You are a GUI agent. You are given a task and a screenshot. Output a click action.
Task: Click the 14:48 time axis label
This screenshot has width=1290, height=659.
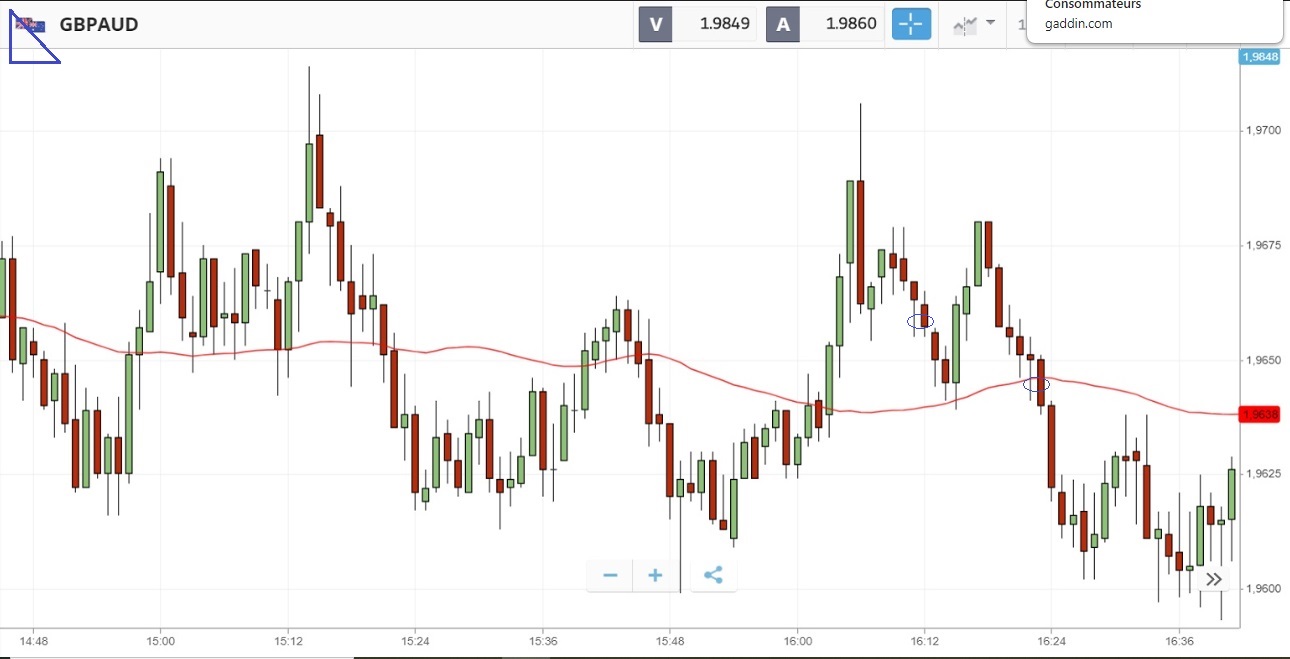[33, 641]
